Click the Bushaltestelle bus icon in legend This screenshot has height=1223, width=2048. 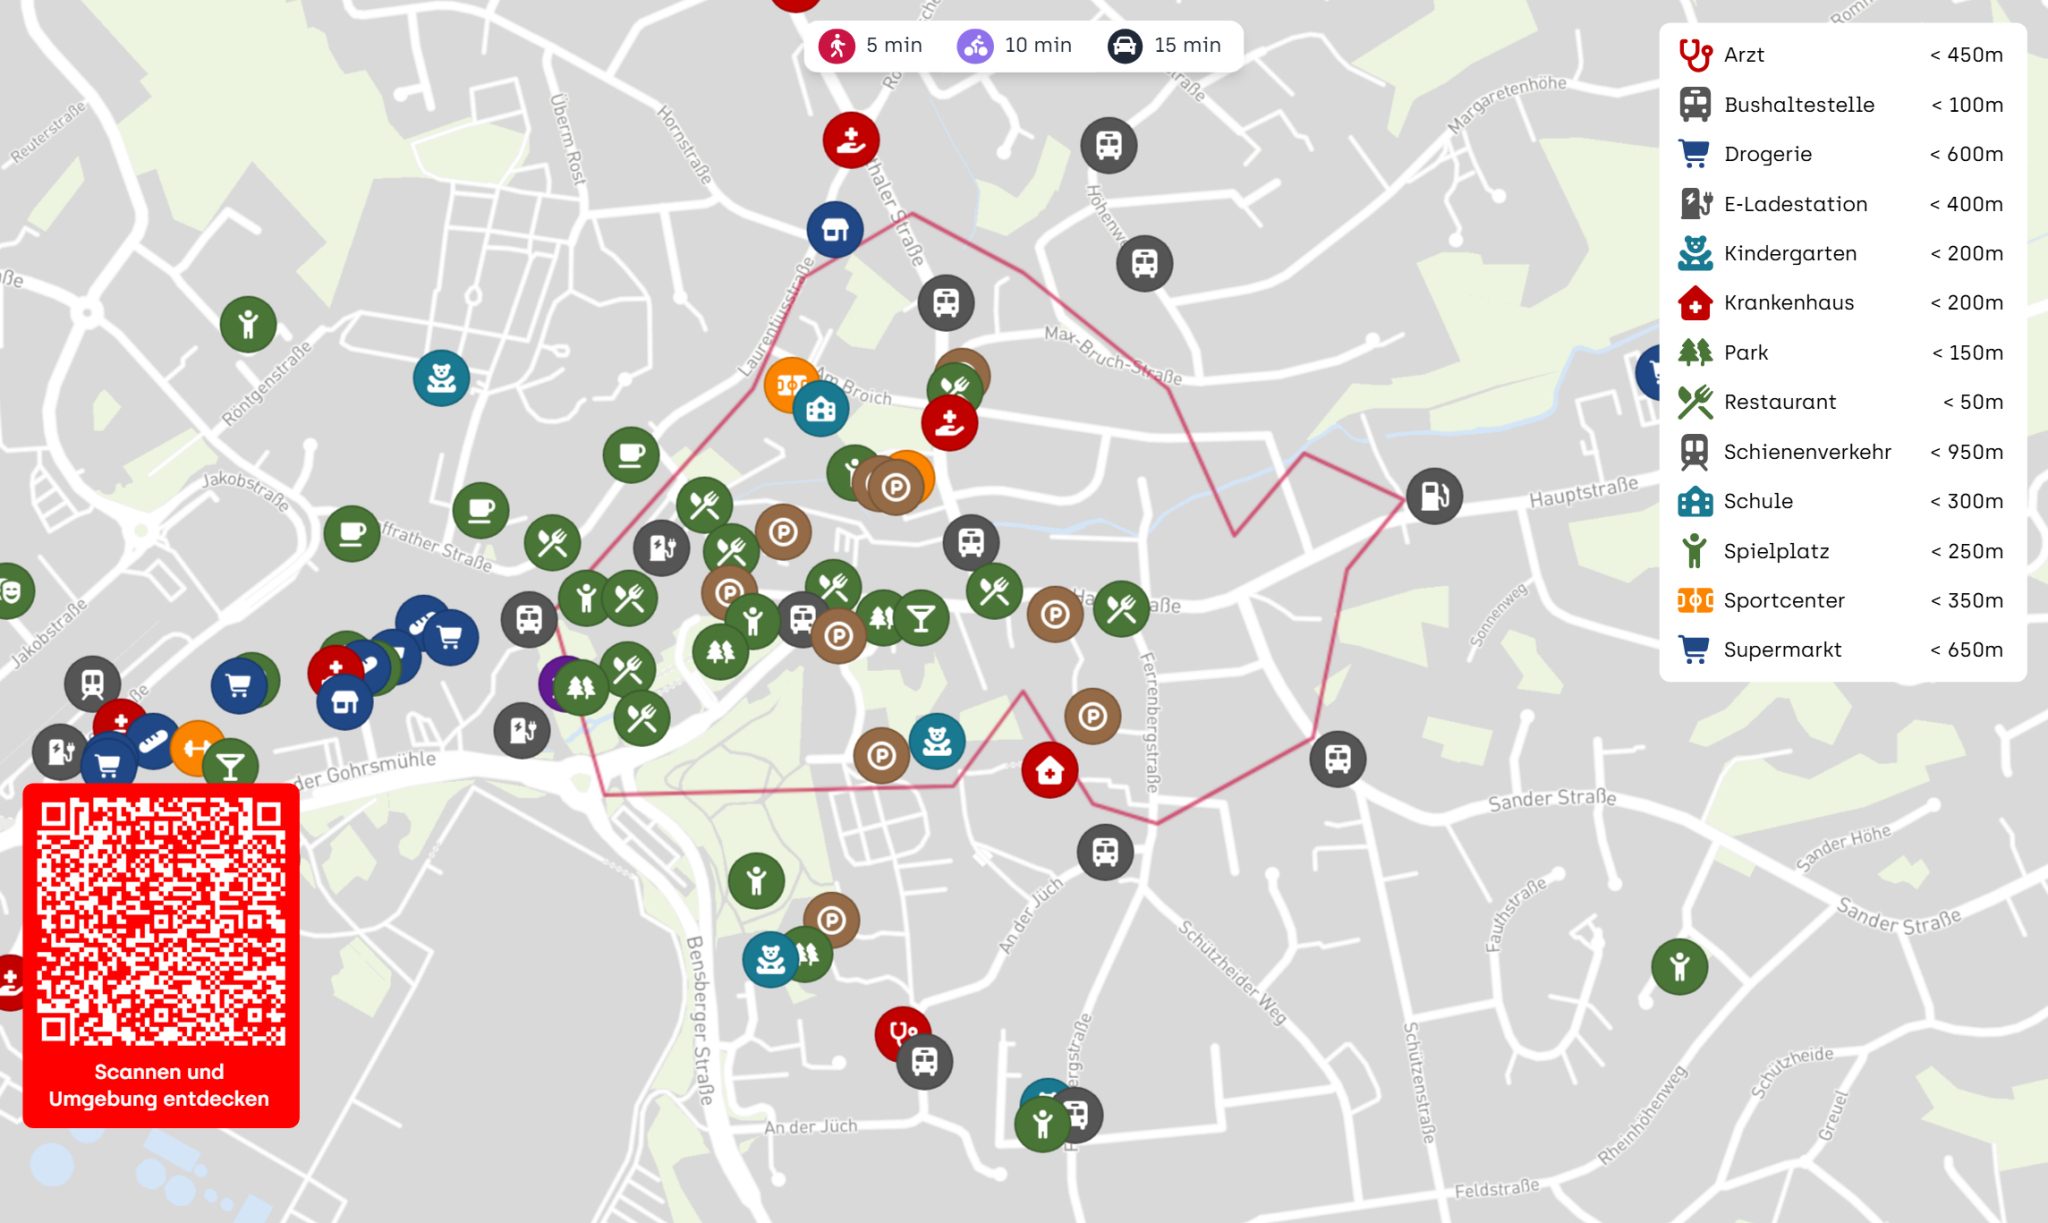click(x=1695, y=104)
